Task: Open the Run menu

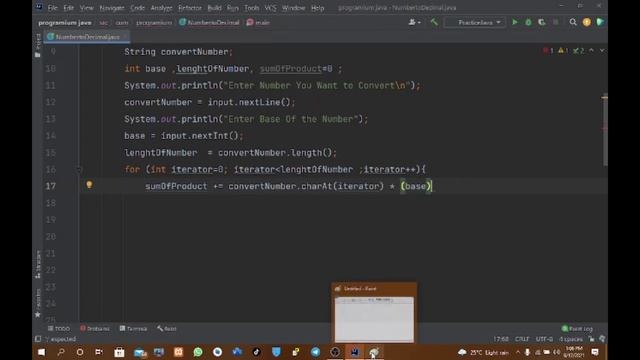Action: pos(233,8)
